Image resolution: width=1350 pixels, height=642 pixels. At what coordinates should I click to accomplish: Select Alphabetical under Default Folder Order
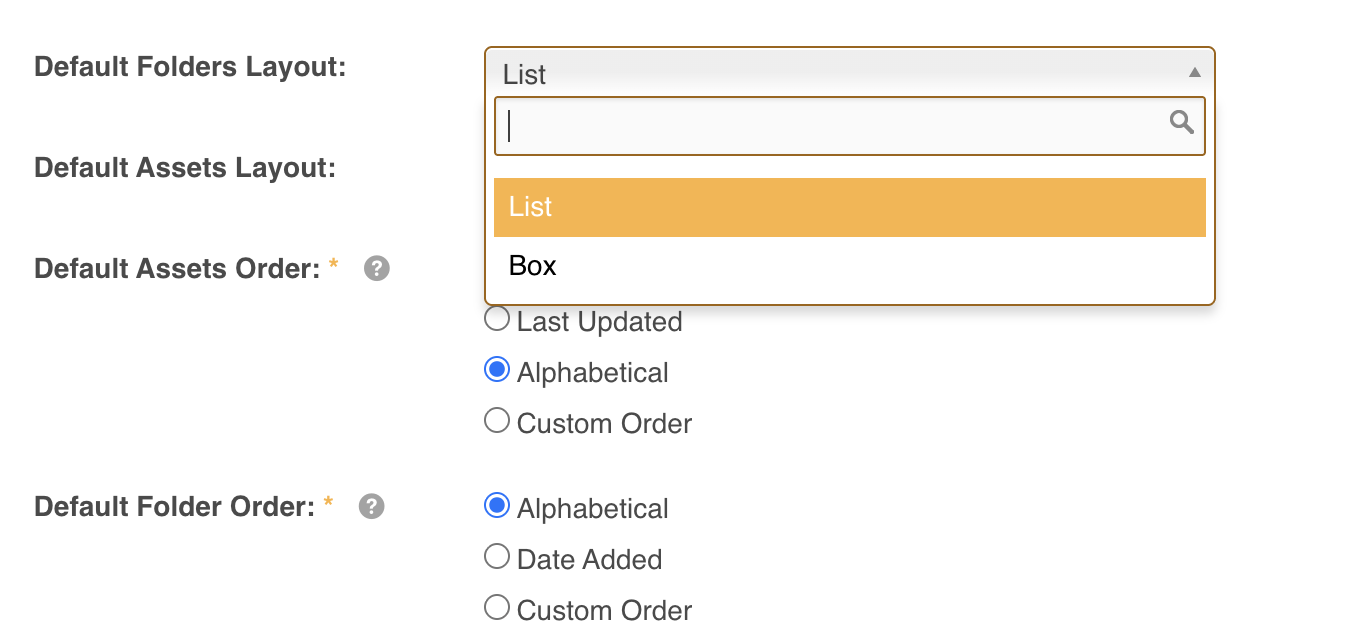click(497, 506)
